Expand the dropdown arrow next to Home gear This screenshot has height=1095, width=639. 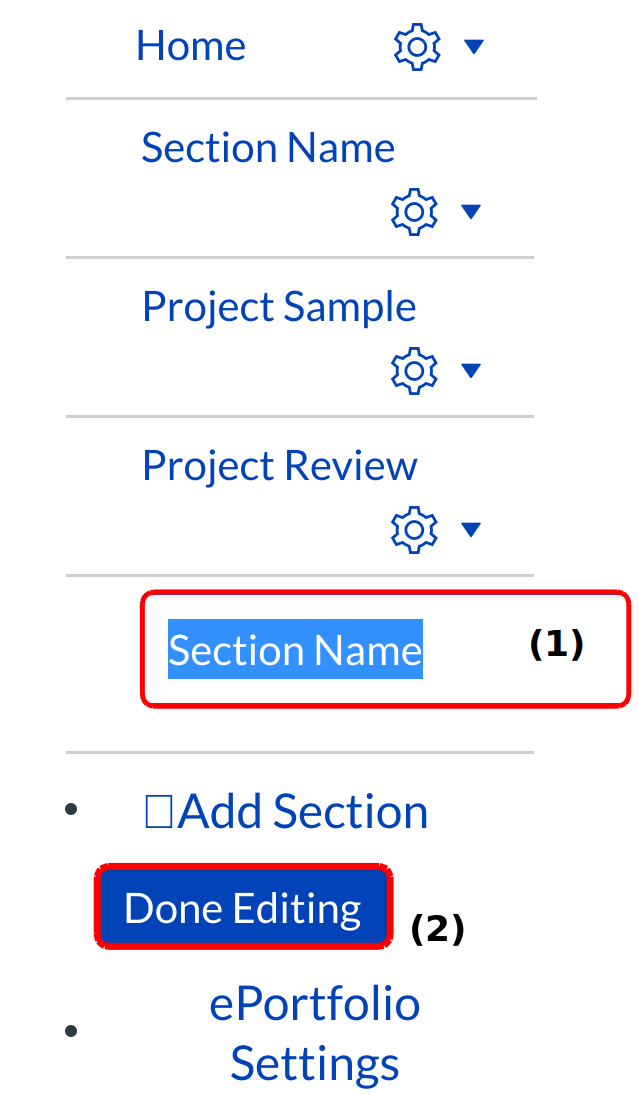pos(474,47)
